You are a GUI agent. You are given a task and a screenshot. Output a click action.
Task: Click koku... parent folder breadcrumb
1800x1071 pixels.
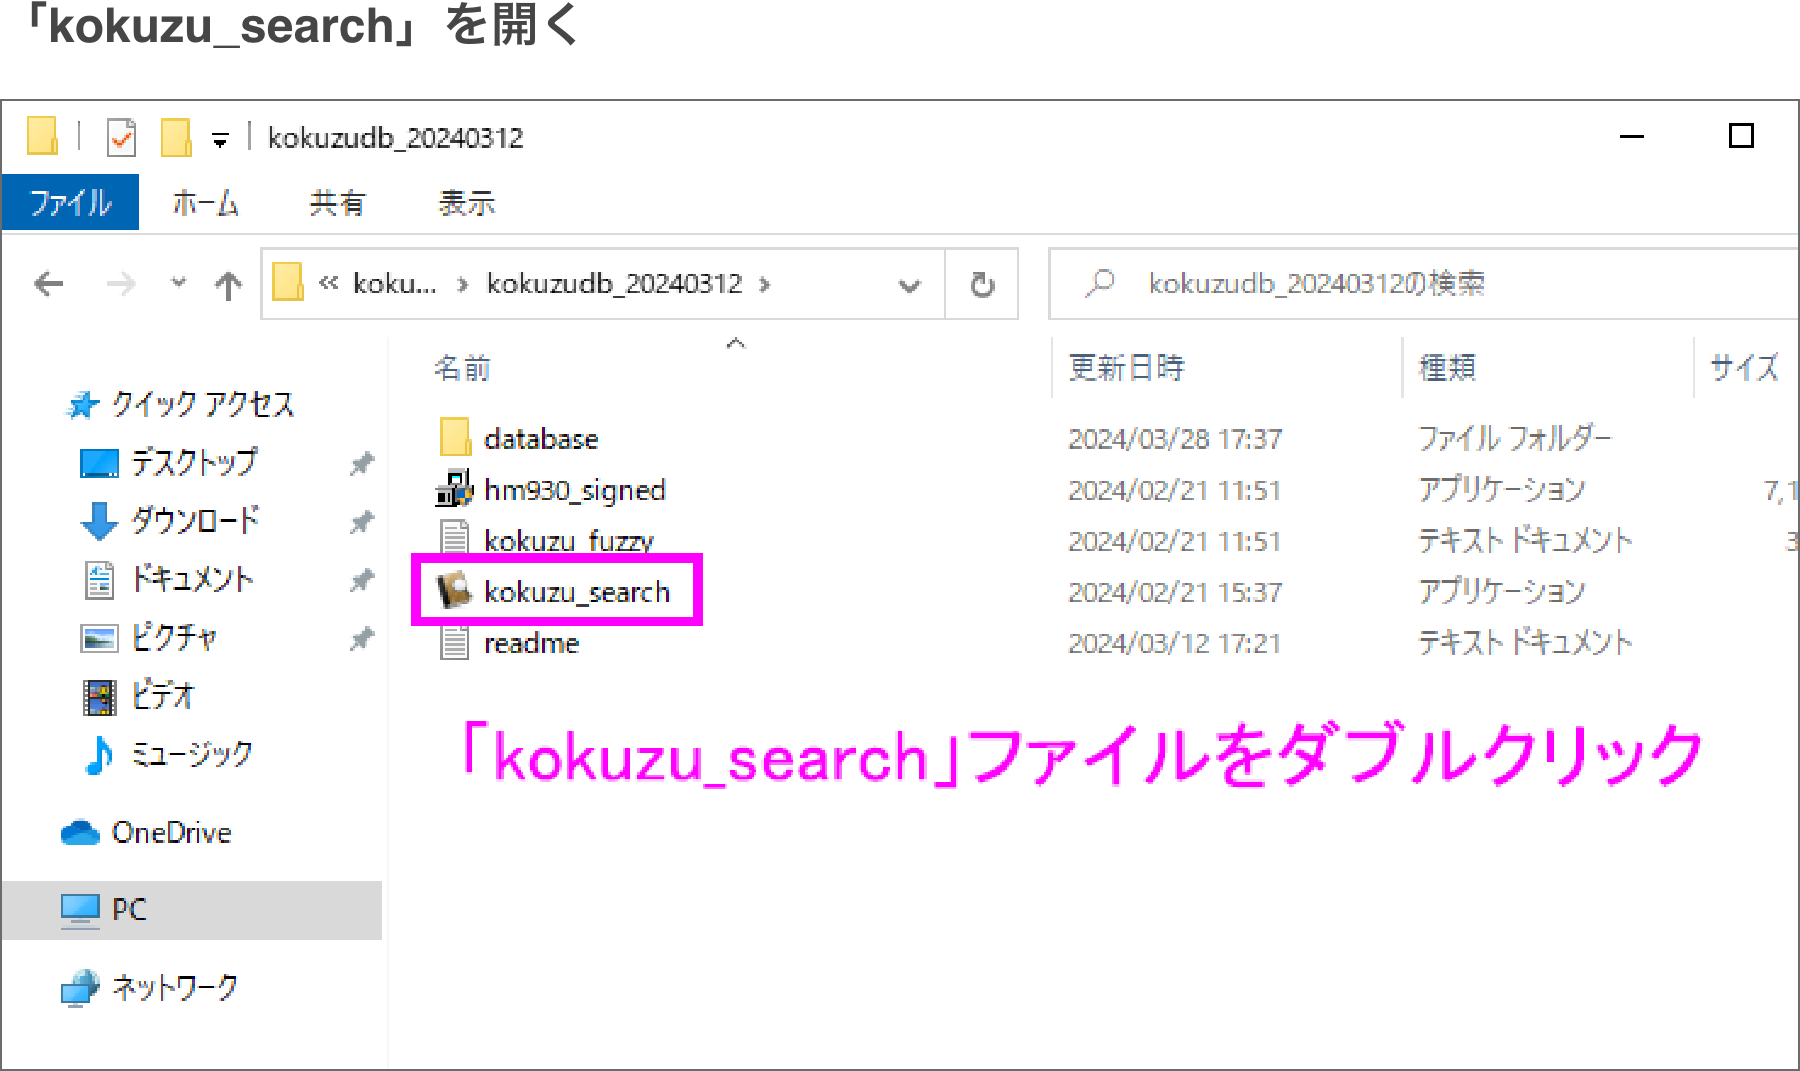[395, 283]
